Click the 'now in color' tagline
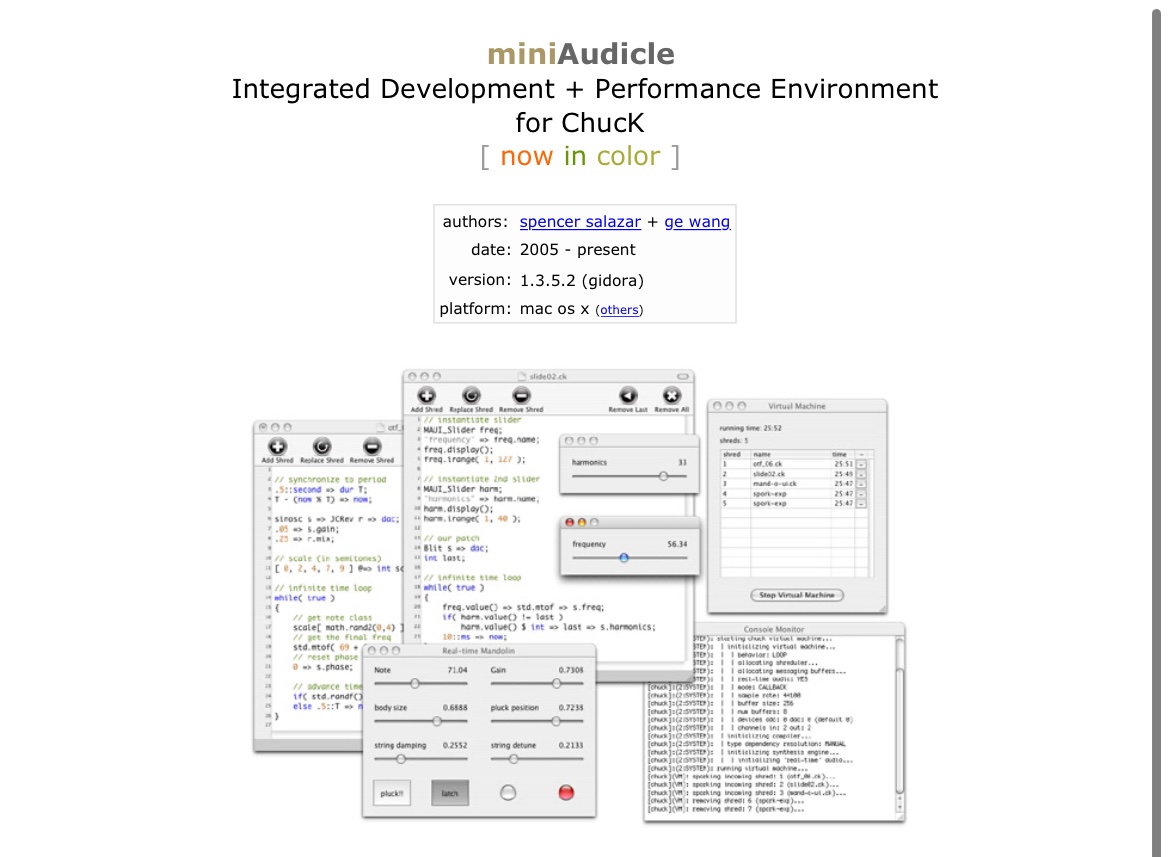 (x=580, y=156)
